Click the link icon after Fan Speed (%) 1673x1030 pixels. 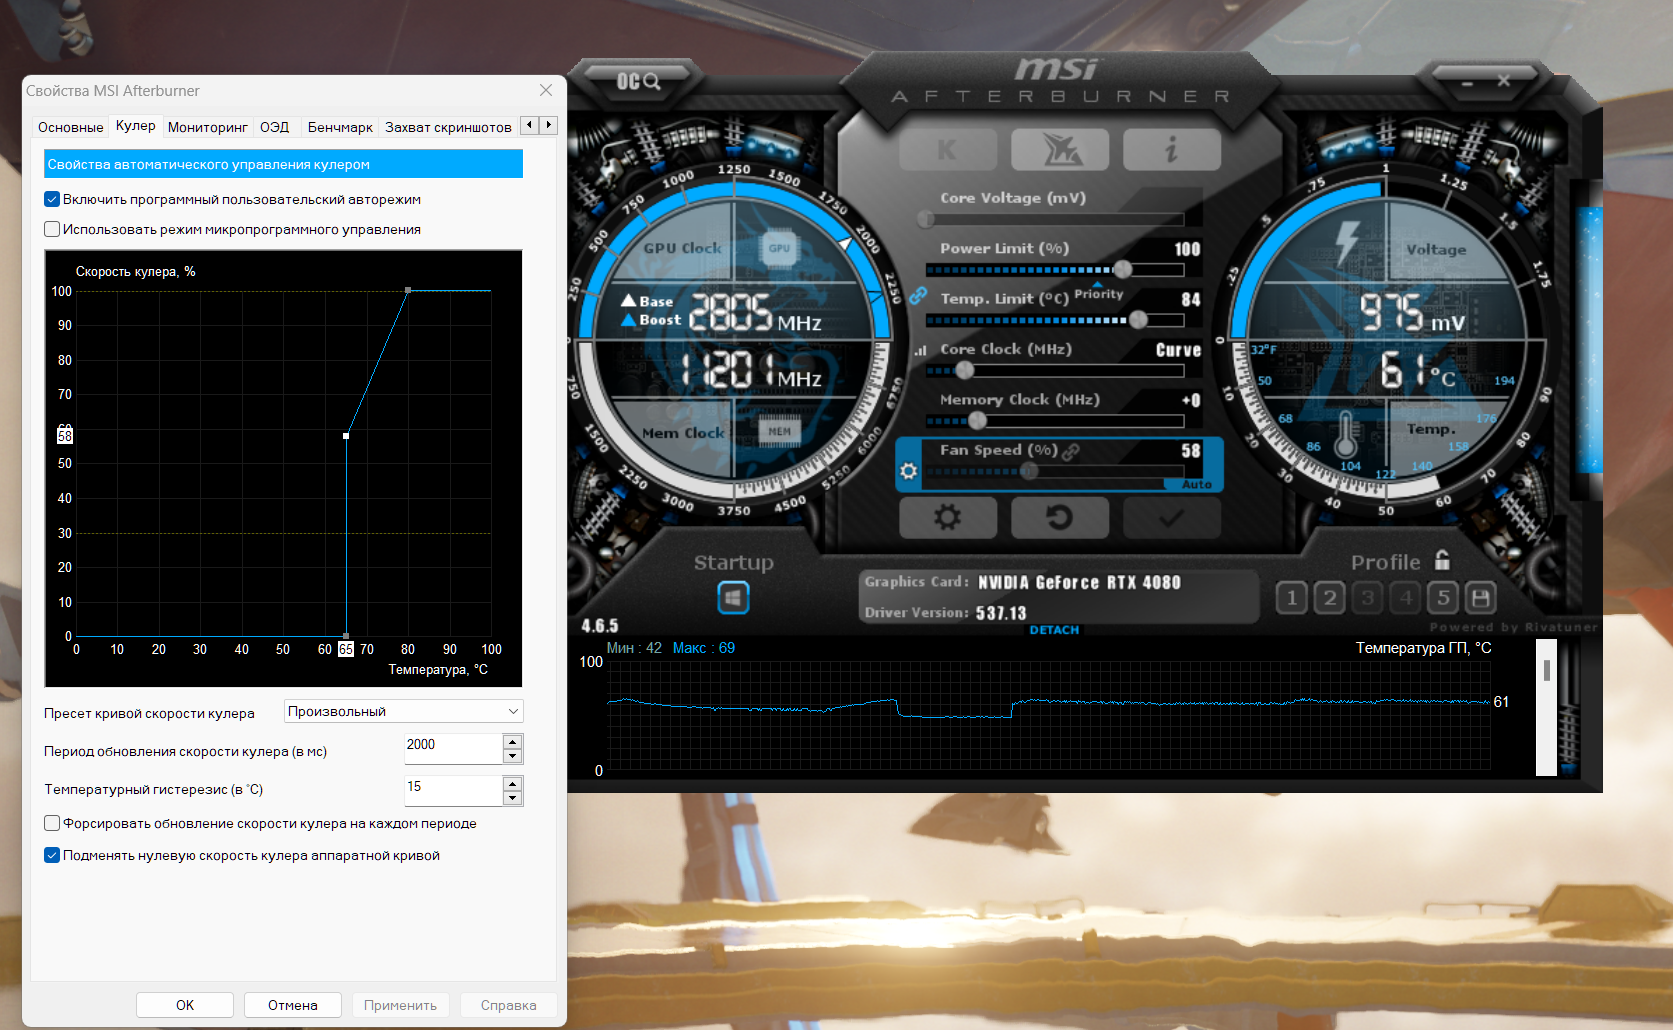[x=1071, y=451]
